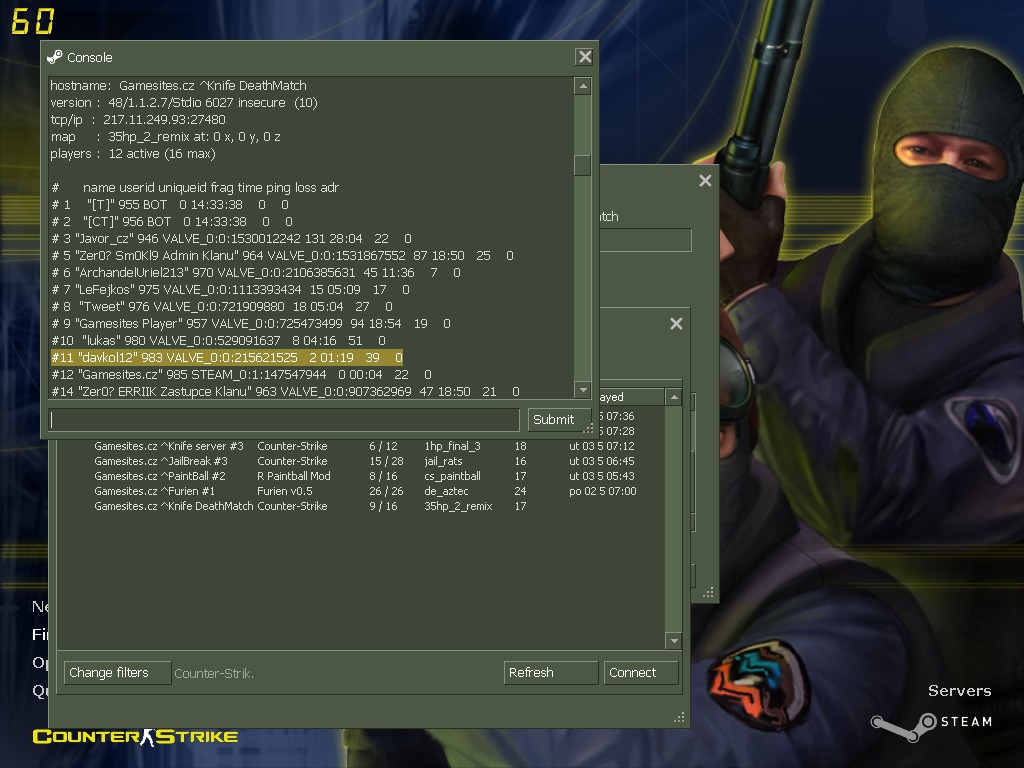The width and height of the screenshot is (1024, 768).
Task: Click server list scrollbar up arrow
Action: (674, 397)
